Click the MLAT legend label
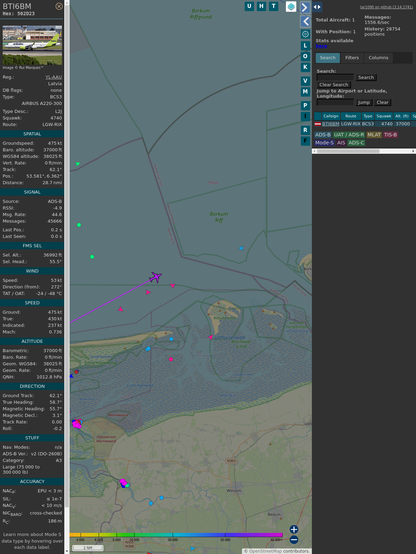The height and width of the screenshot is (554, 416). coord(374,135)
